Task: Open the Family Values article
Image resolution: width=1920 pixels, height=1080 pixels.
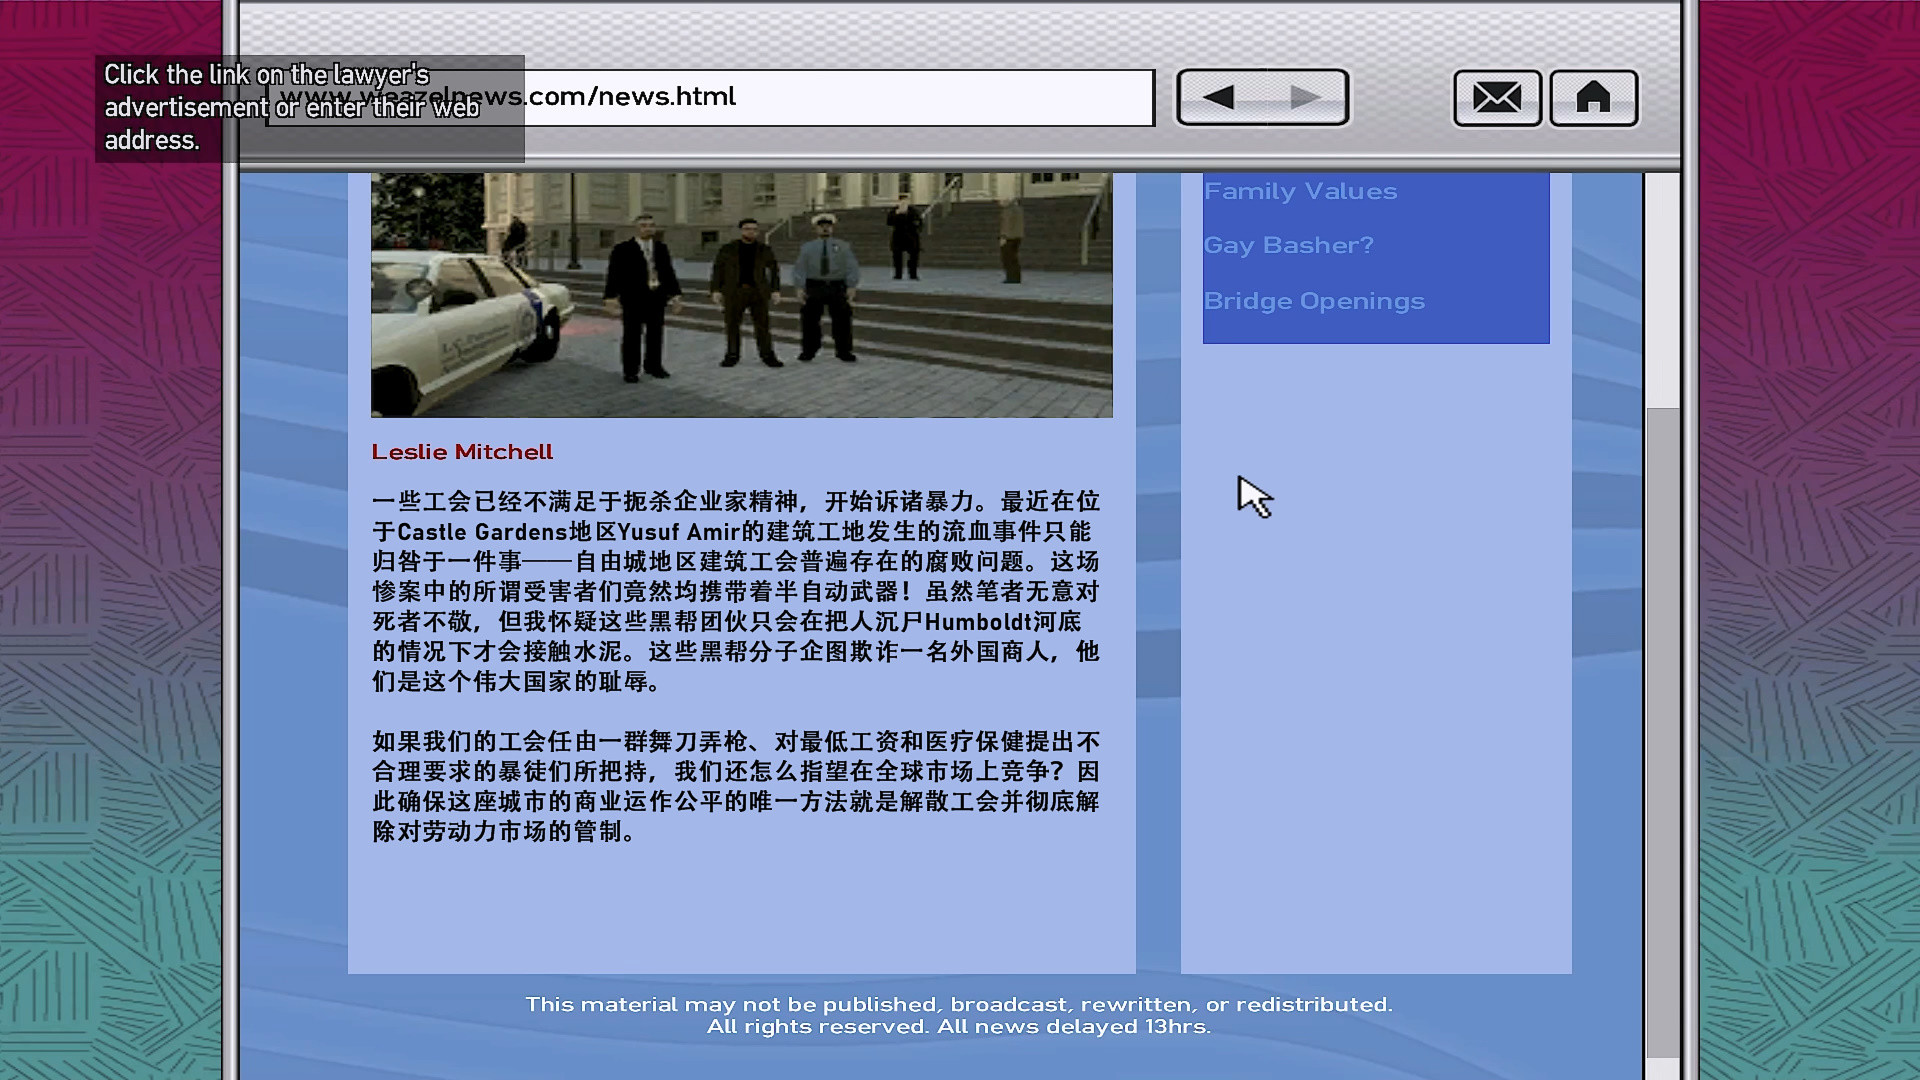Action: point(1300,191)
